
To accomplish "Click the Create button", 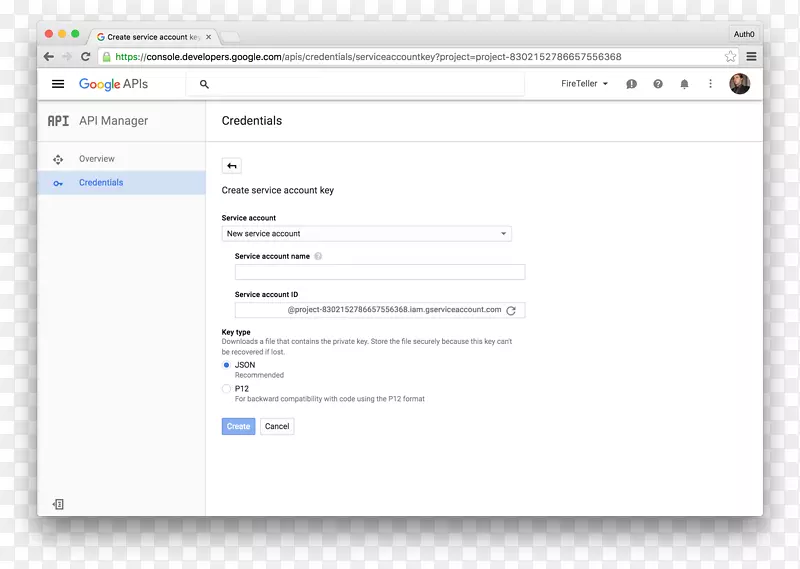I will [238, 426].
